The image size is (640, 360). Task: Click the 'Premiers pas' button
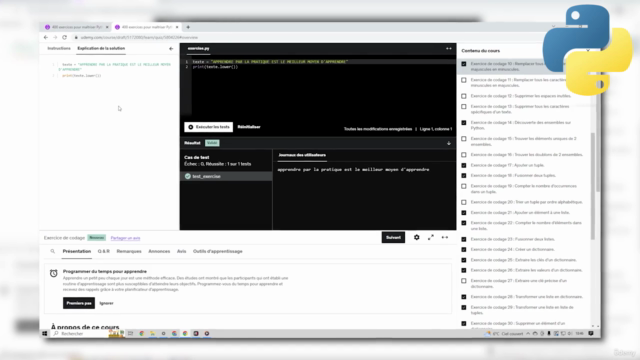(x=79, y=303)
